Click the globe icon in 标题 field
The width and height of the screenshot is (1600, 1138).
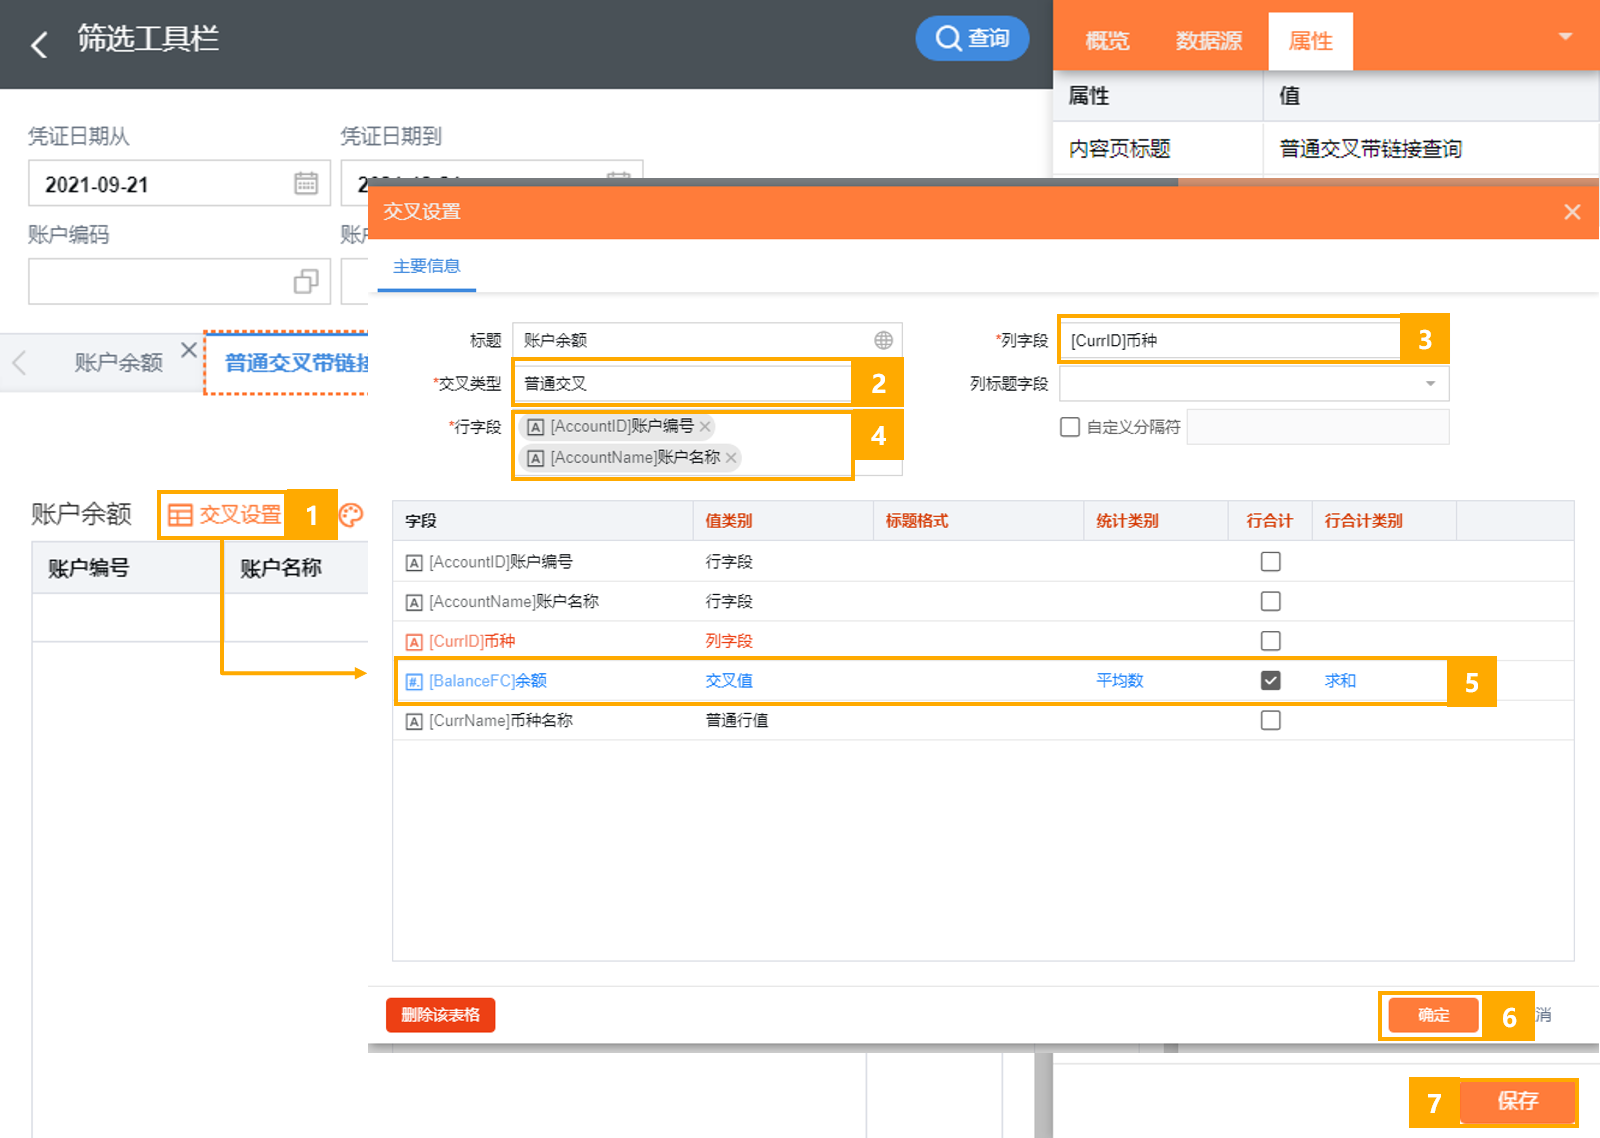coord(883,340)
